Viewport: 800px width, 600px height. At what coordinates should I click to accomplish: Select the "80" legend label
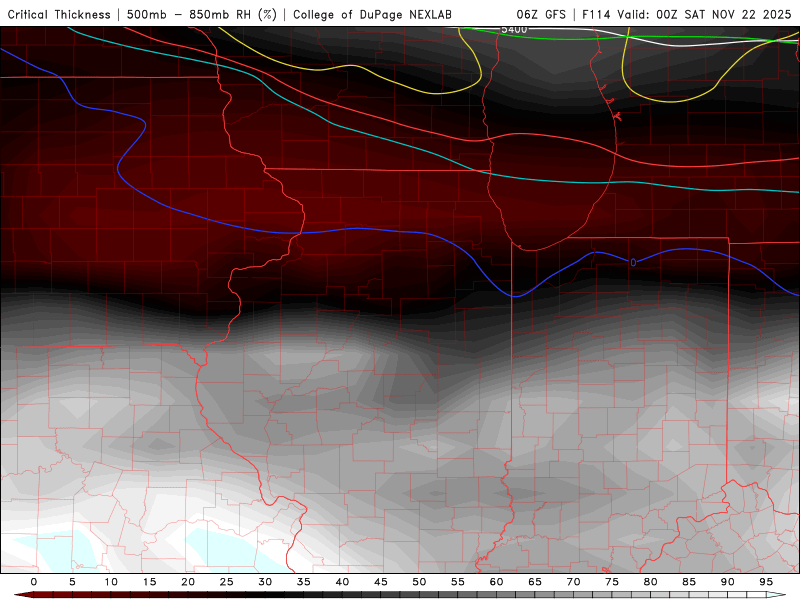651,582
